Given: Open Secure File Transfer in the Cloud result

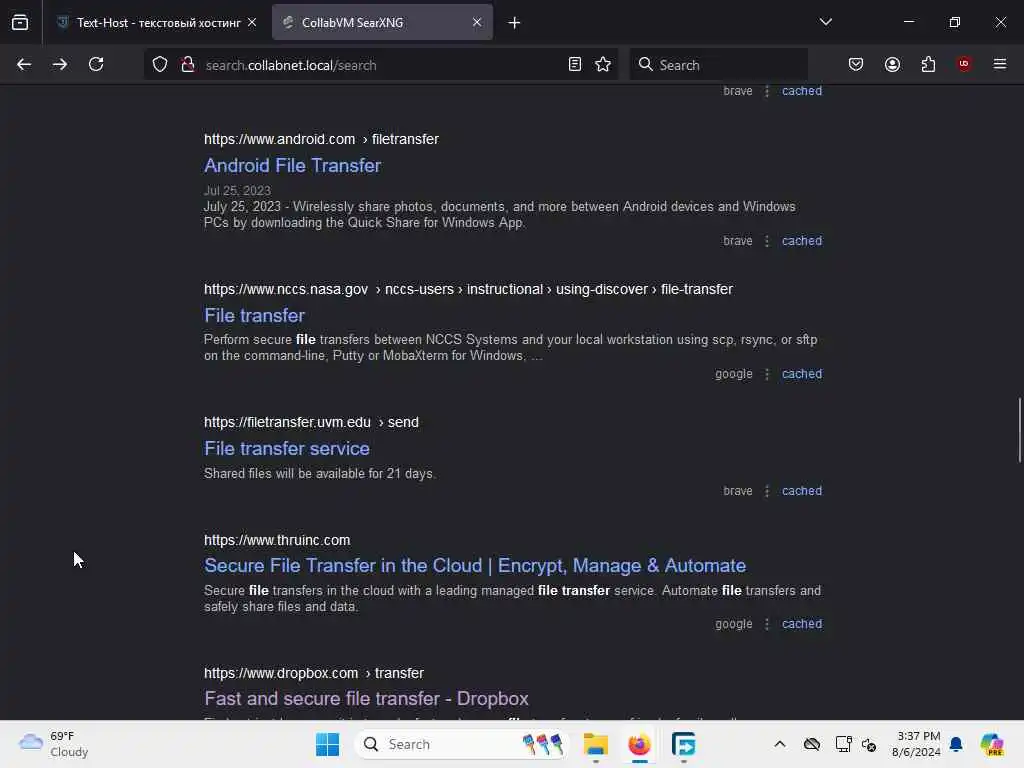Looking at the screenshot, I should [475, 566].
